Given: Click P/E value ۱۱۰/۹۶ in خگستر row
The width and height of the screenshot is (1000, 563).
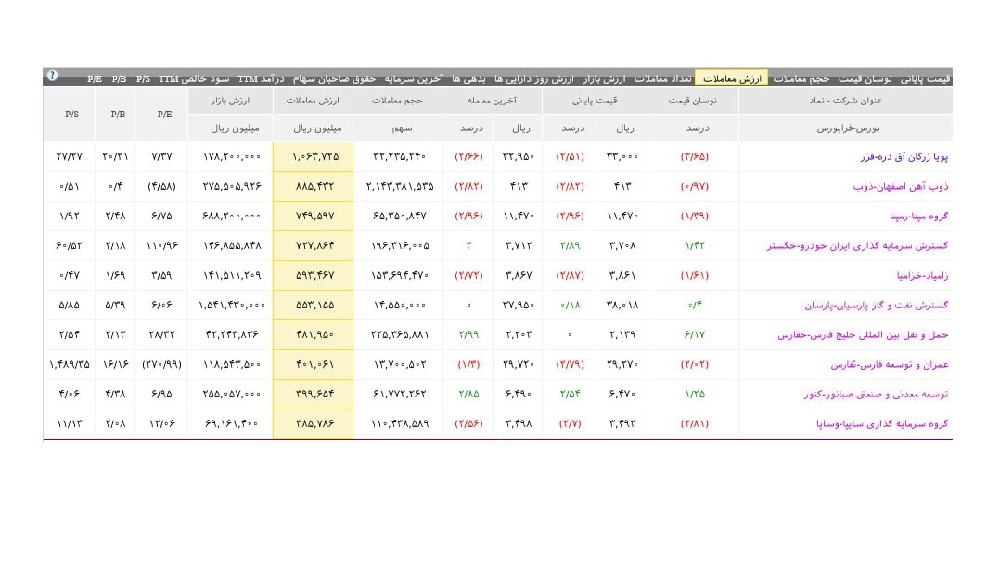Looking at the screenshot, I should pyautogui.click(x=162, y=245).
